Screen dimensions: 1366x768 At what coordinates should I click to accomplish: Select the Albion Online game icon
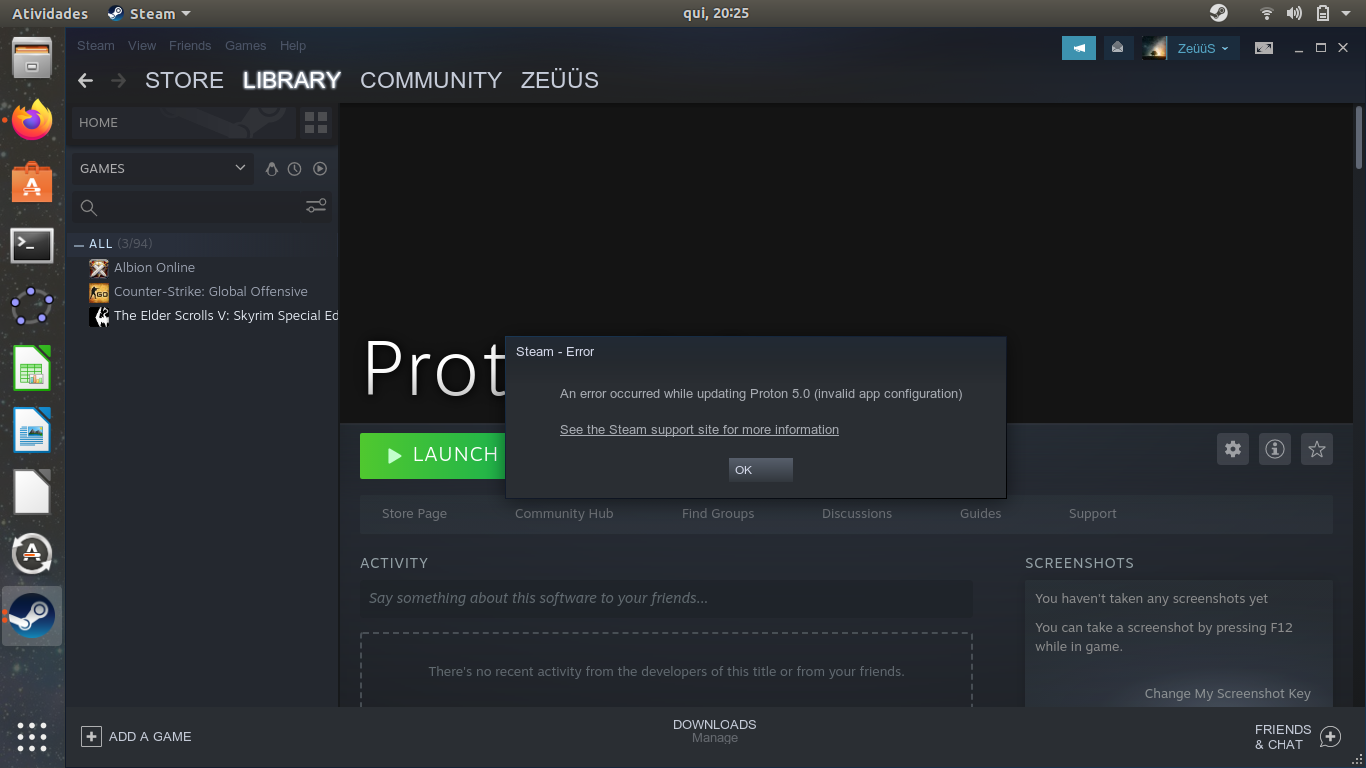pos(99,268)
